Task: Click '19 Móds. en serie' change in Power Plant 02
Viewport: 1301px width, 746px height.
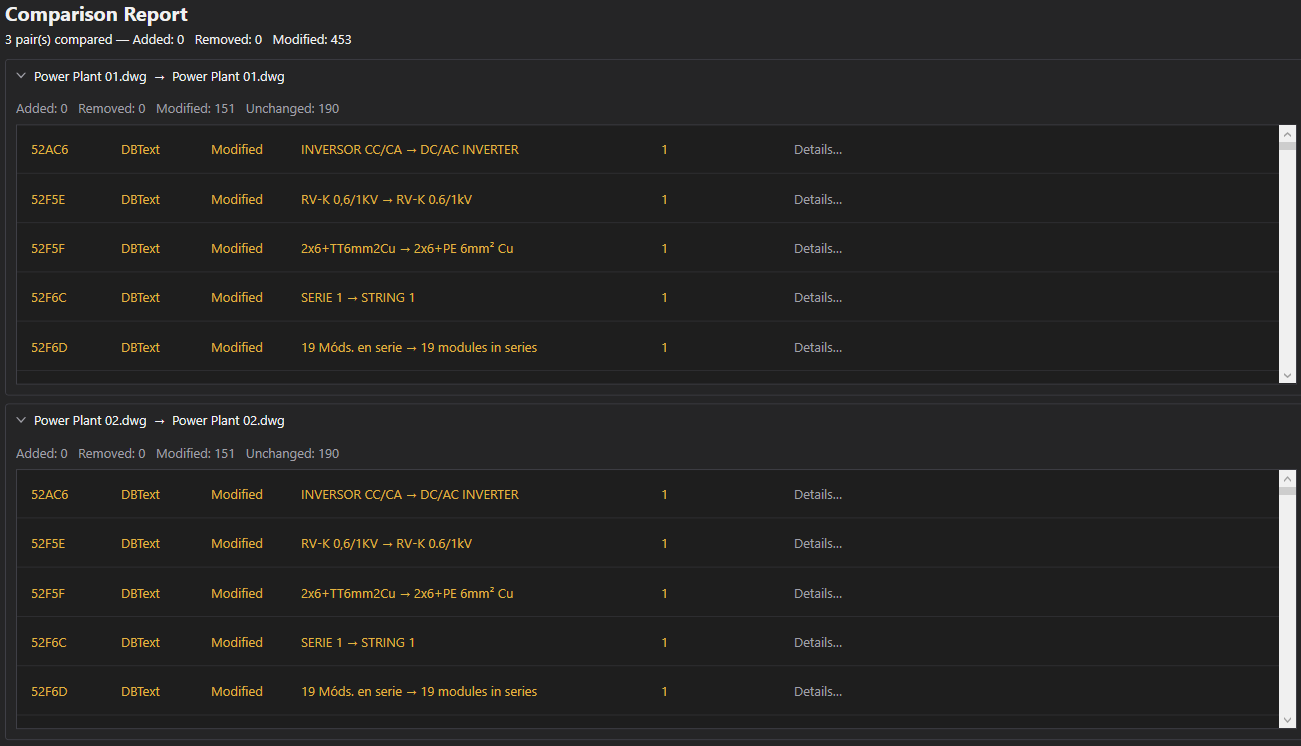Action: 419,691
